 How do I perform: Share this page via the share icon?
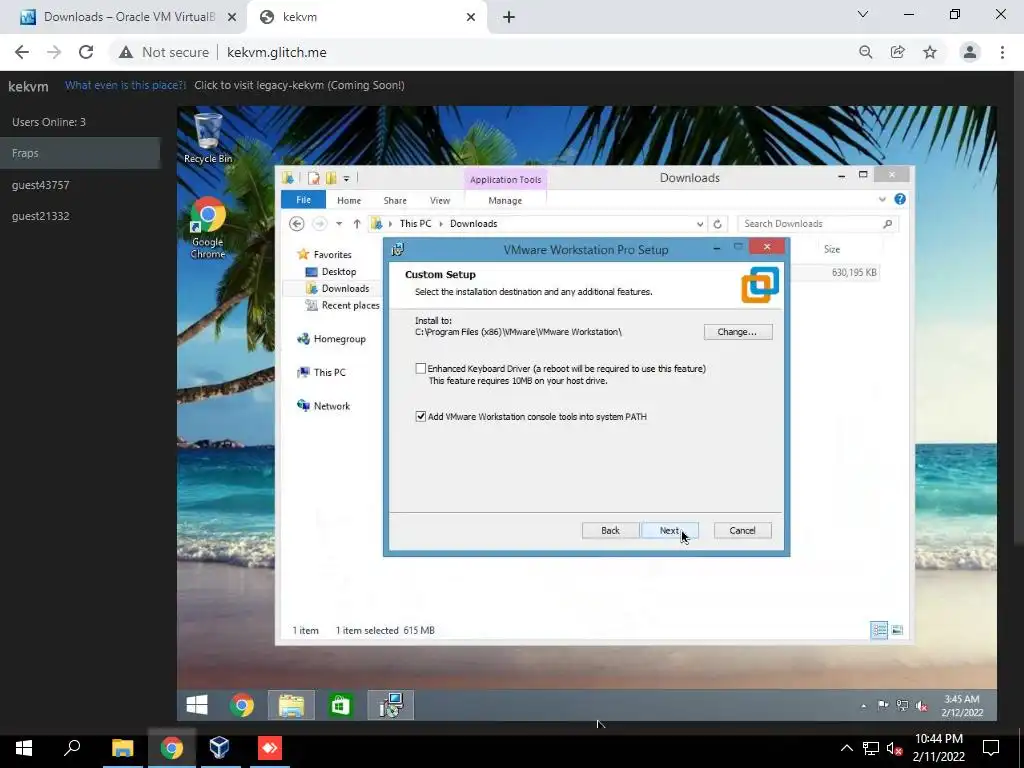point(898,52)
